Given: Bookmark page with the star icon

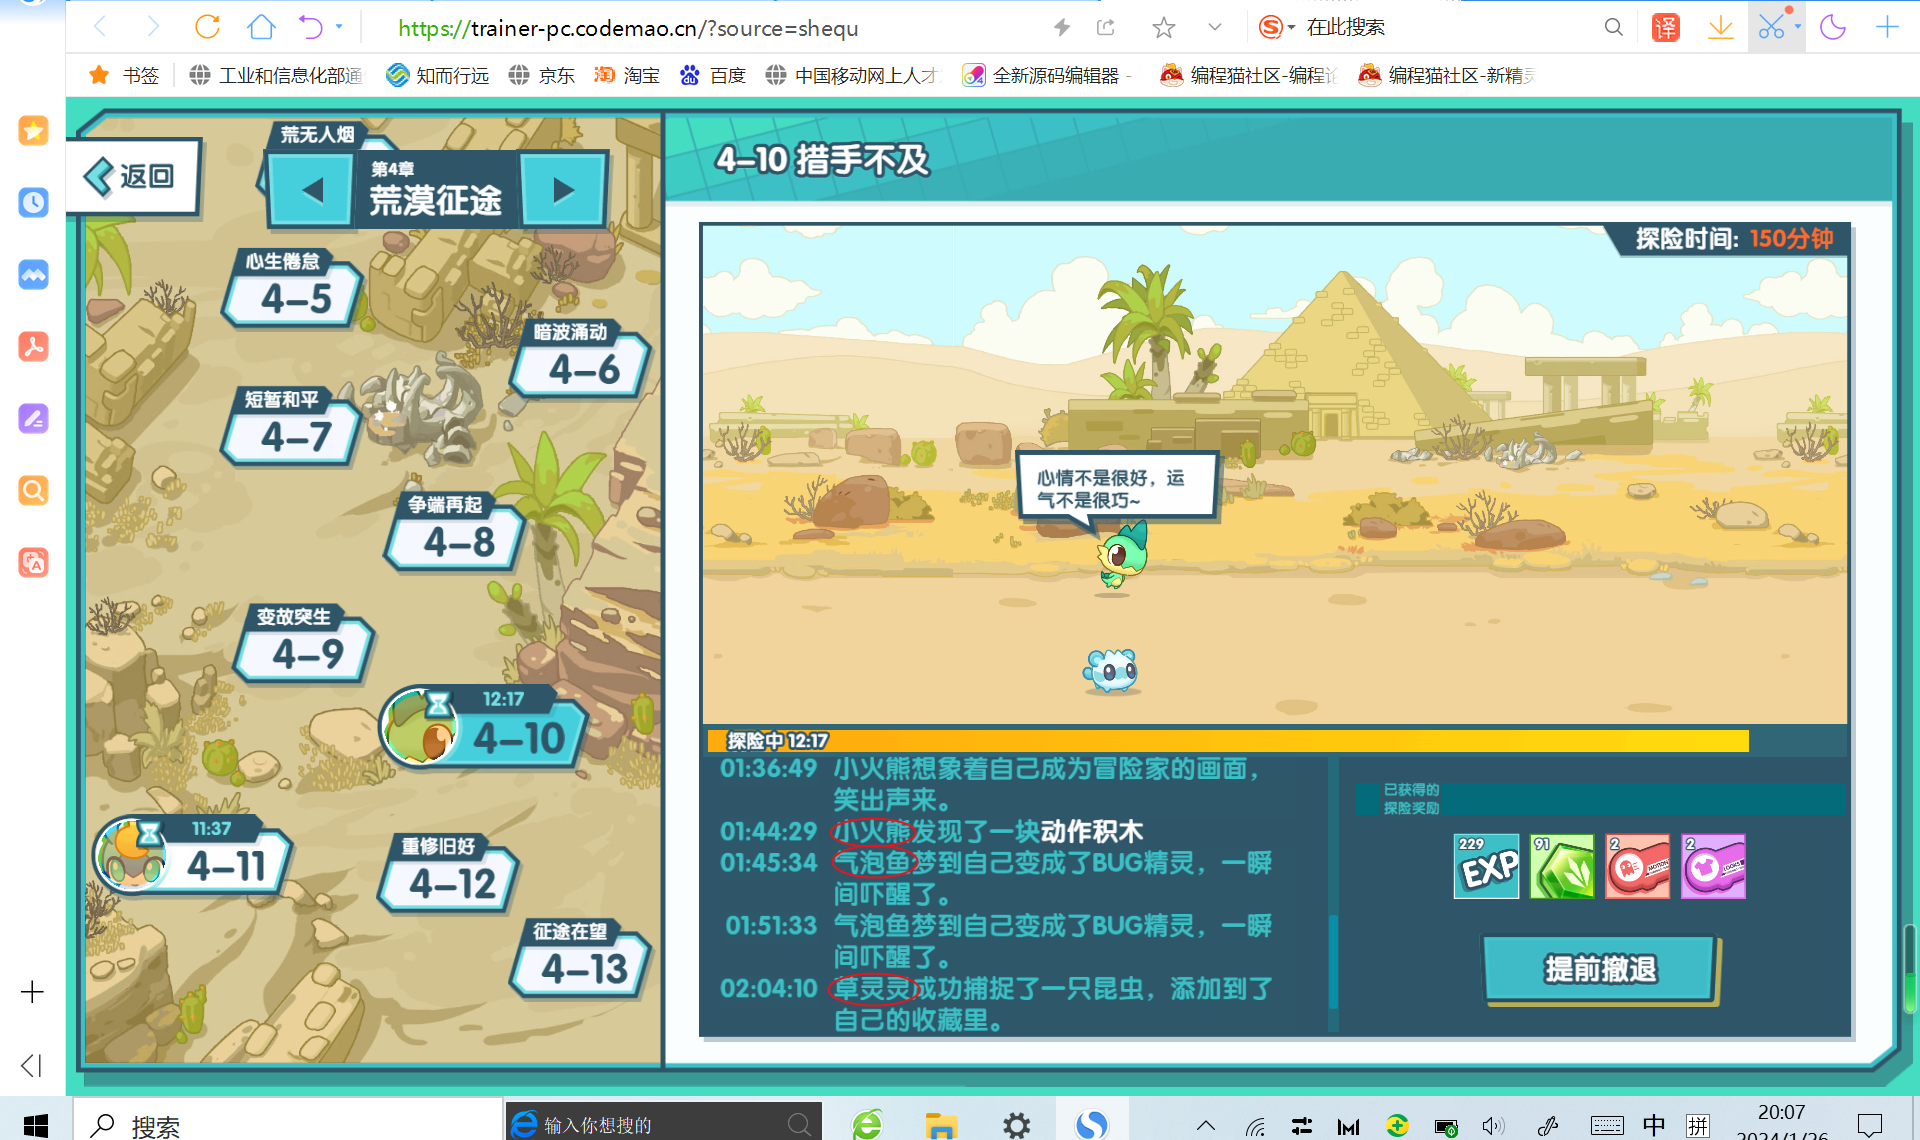Looking at the screenshot, I should pyautogui.click(x=1163, y=27).
